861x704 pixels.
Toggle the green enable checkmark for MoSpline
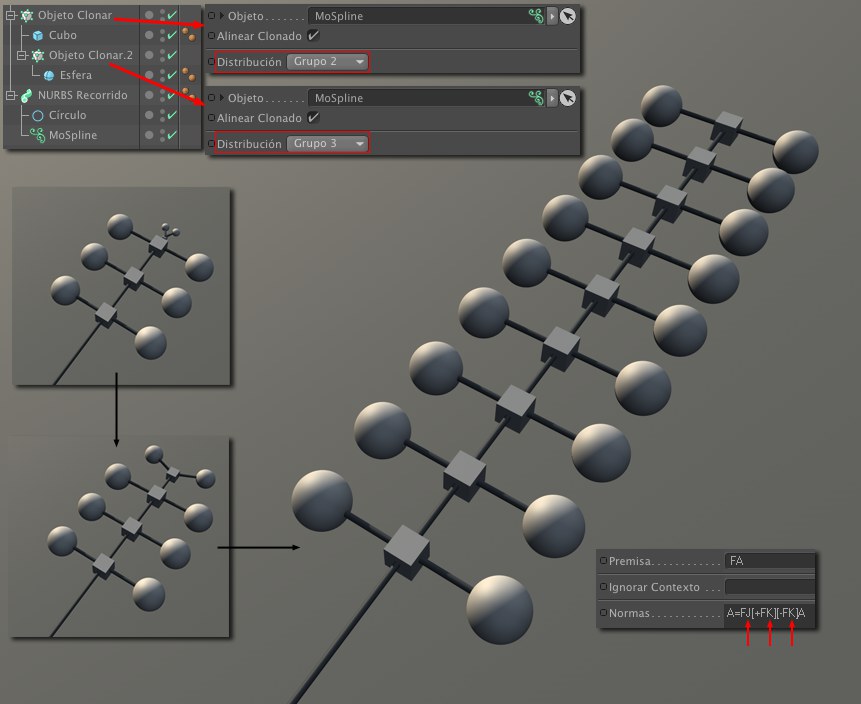[172, 135]
